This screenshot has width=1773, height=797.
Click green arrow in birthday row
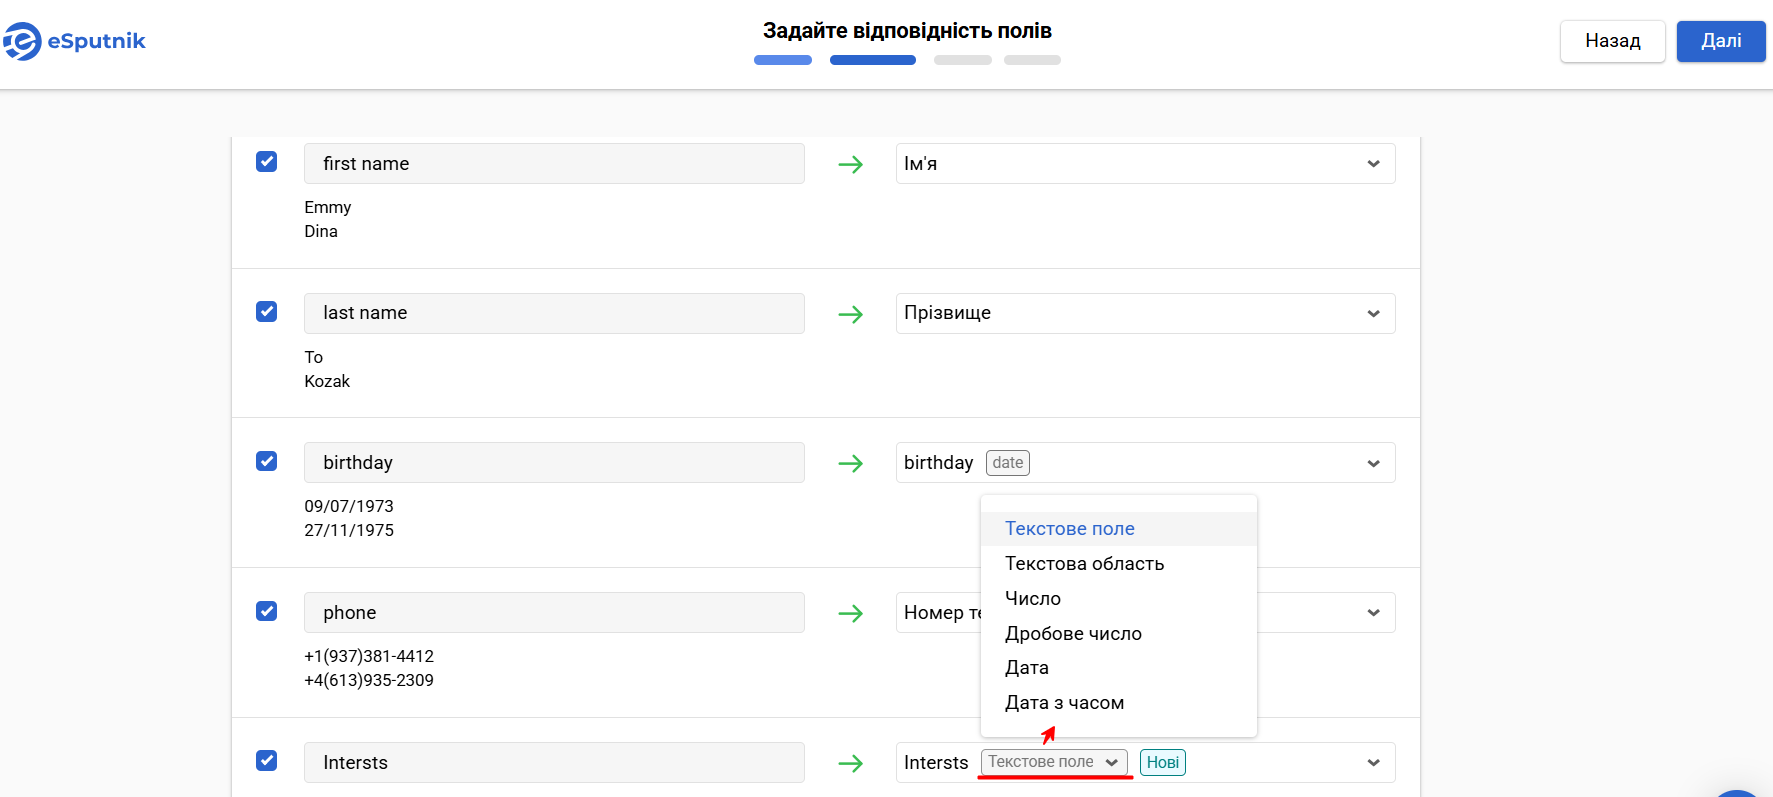pyautogui.click(x=851, y=463)
